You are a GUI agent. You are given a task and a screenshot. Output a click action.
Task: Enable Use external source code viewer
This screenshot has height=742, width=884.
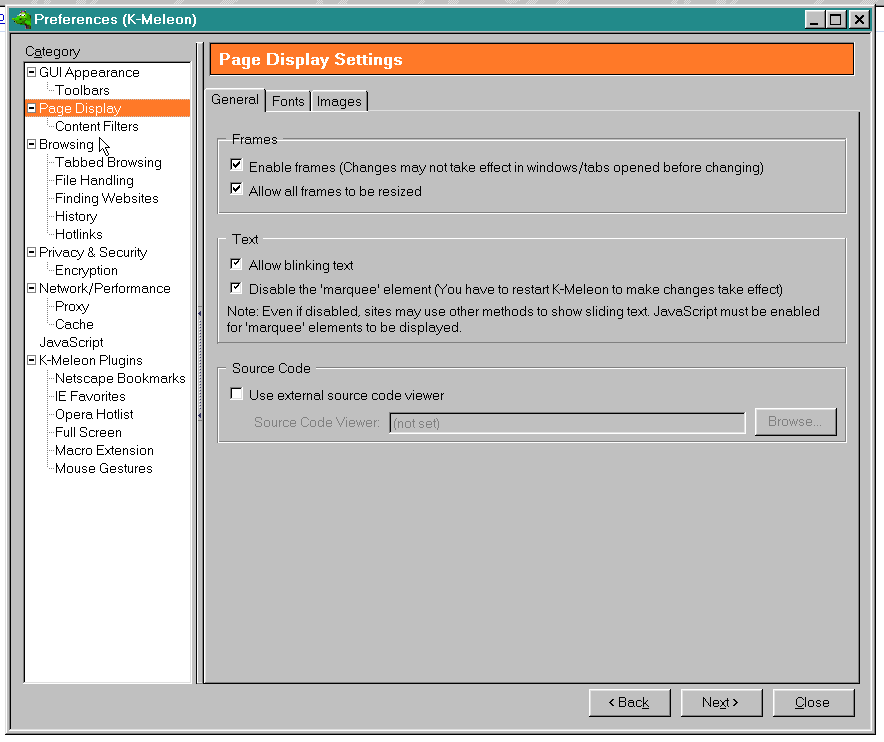pos(237,395)
